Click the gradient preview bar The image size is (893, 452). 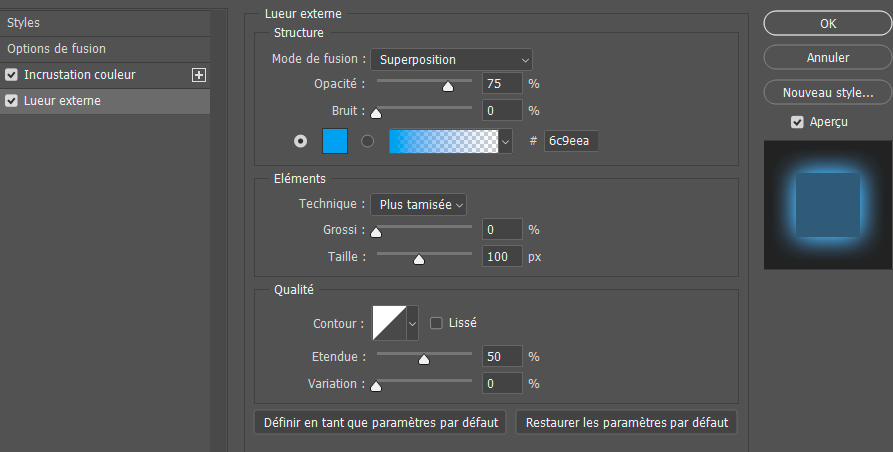coord(442,141)
